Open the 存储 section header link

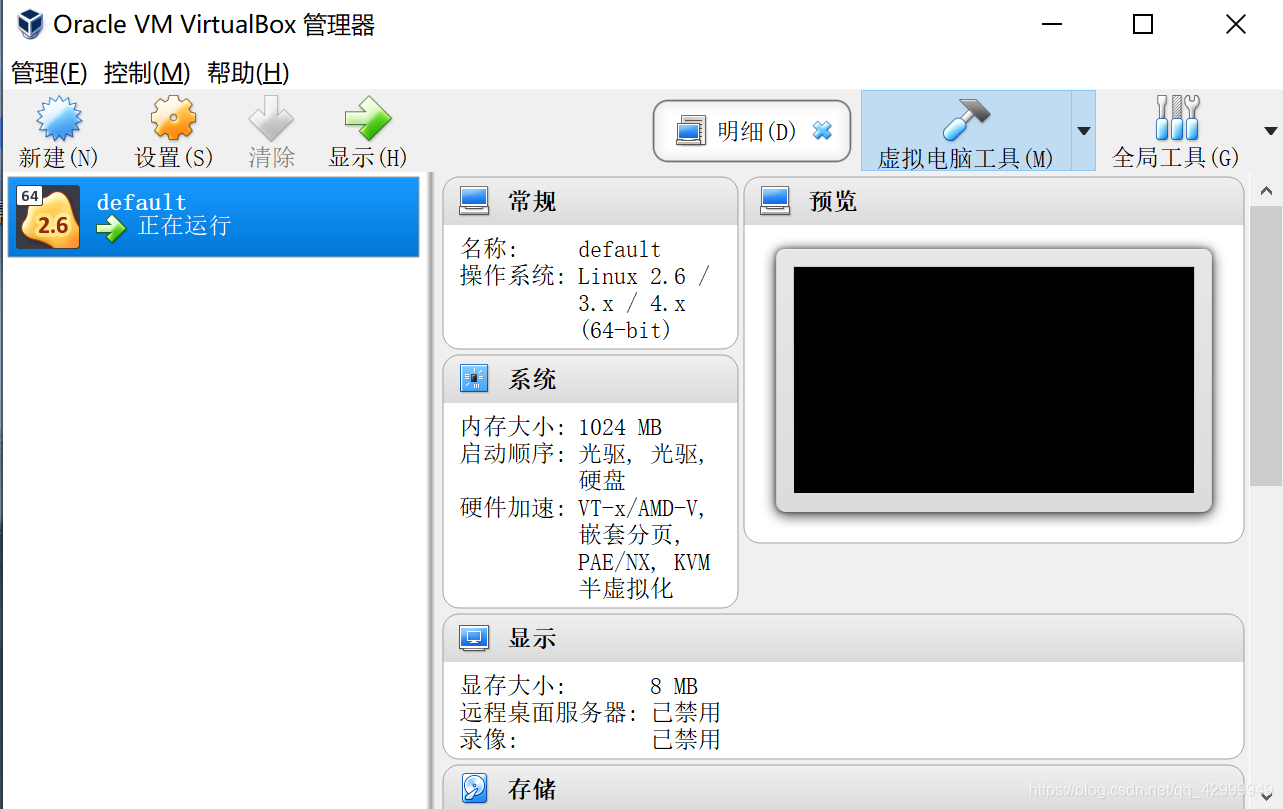(532, 789)
